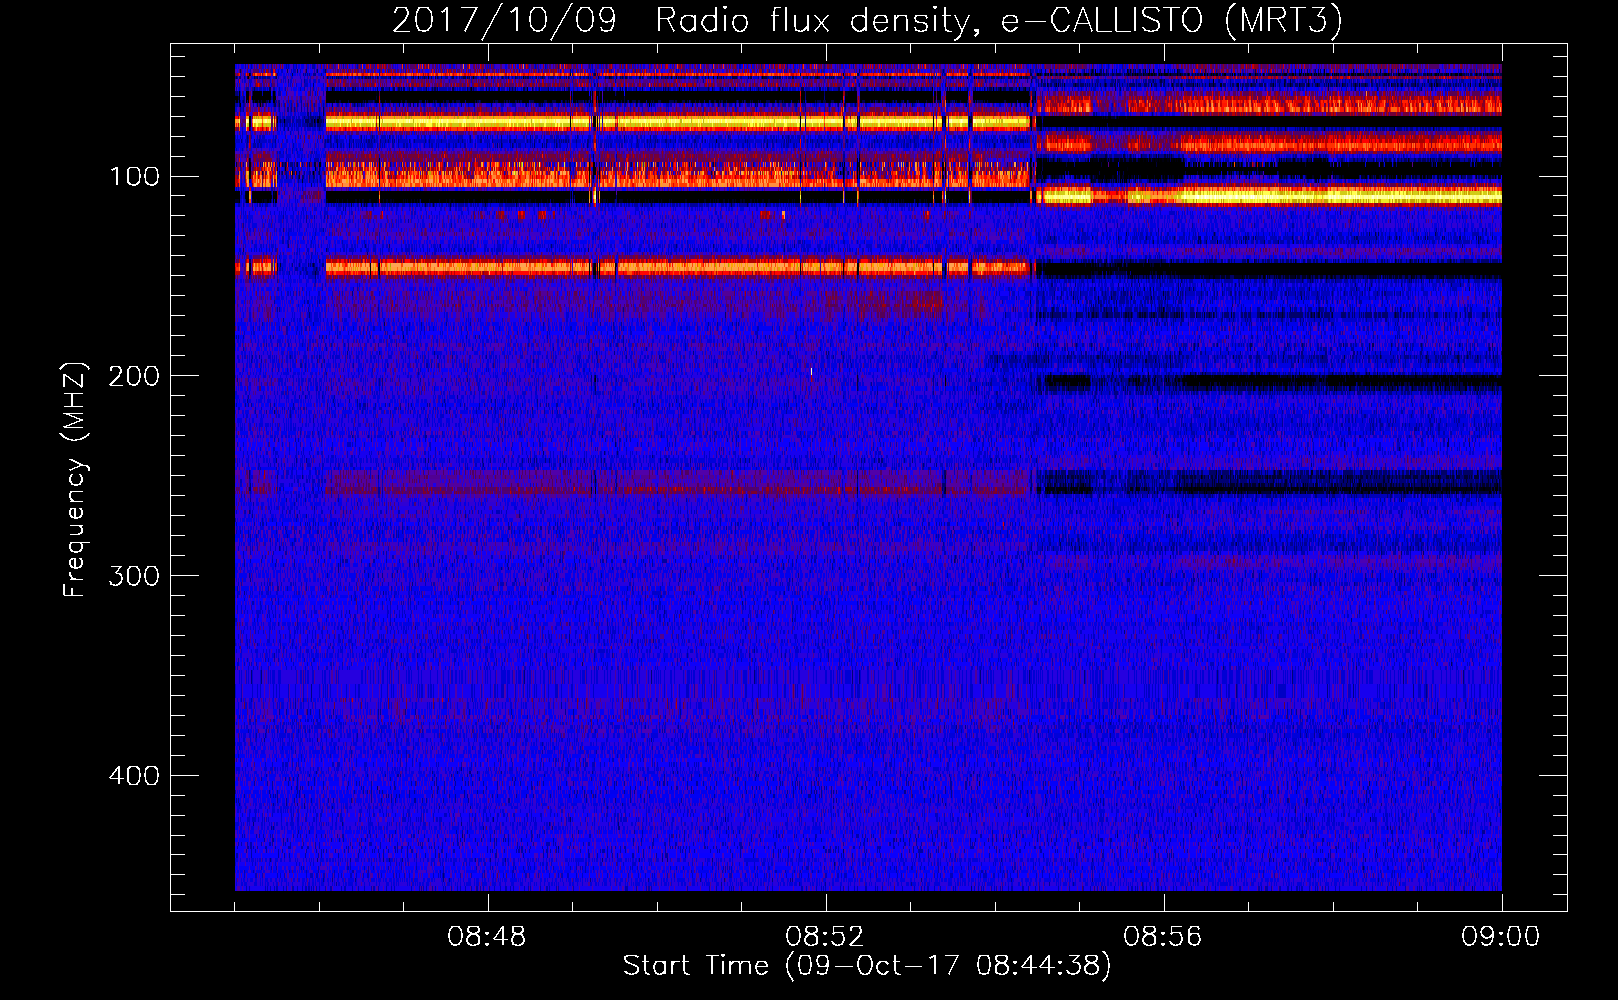
Task: Click the 09:00 time tick label
Action: point(1501,937)
